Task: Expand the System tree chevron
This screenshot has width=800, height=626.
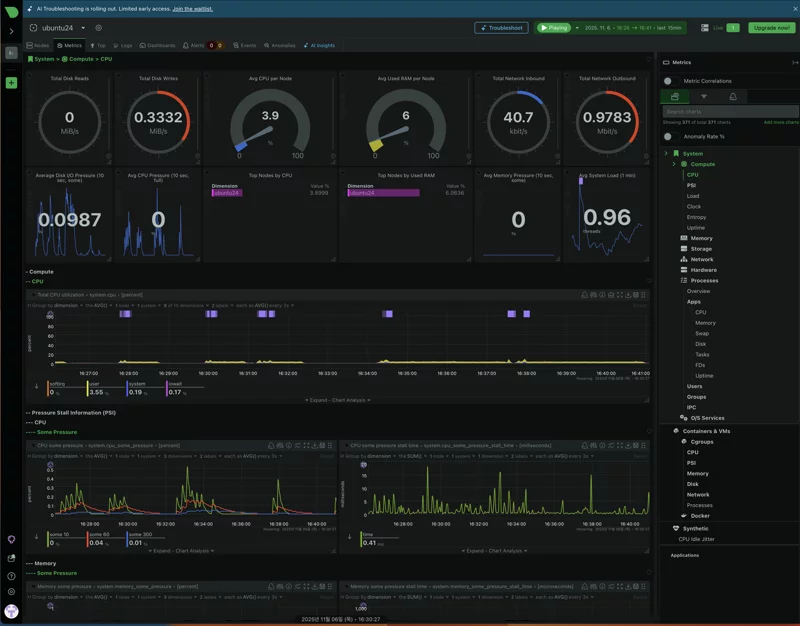Action: 666,154
